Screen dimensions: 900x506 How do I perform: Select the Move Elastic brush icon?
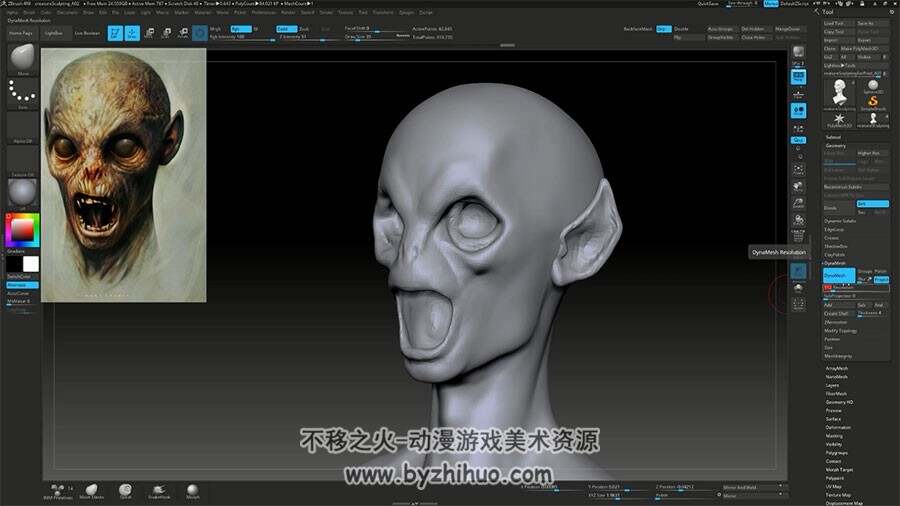91,491
